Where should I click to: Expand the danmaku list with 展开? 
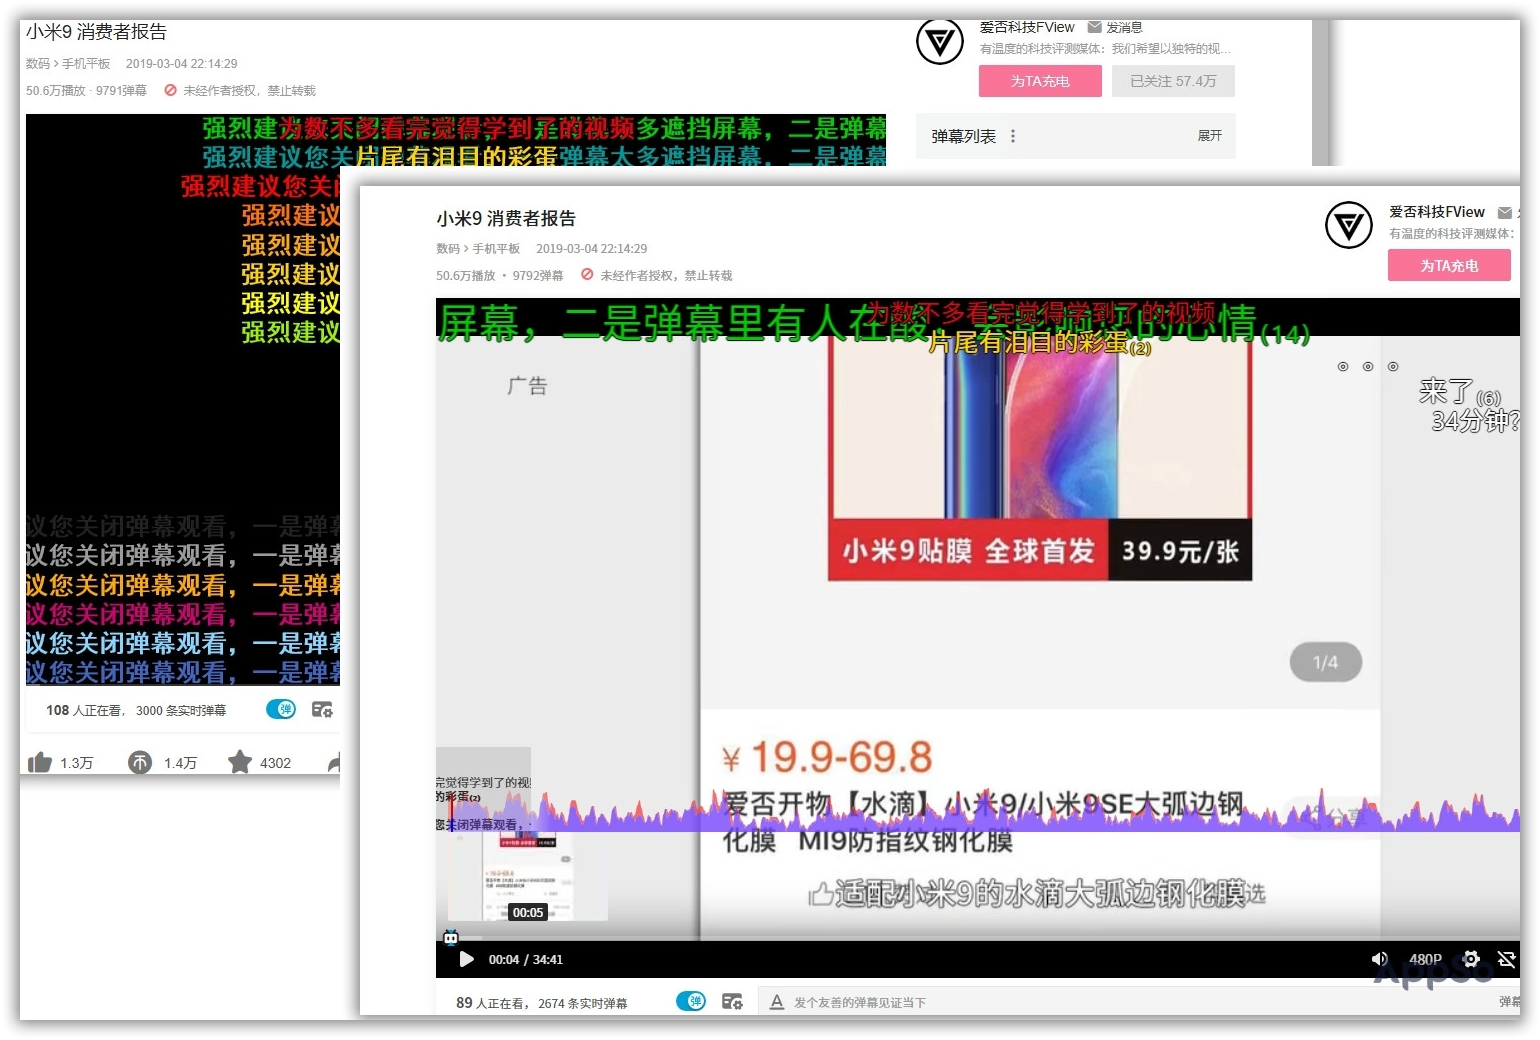[1210, 136]
